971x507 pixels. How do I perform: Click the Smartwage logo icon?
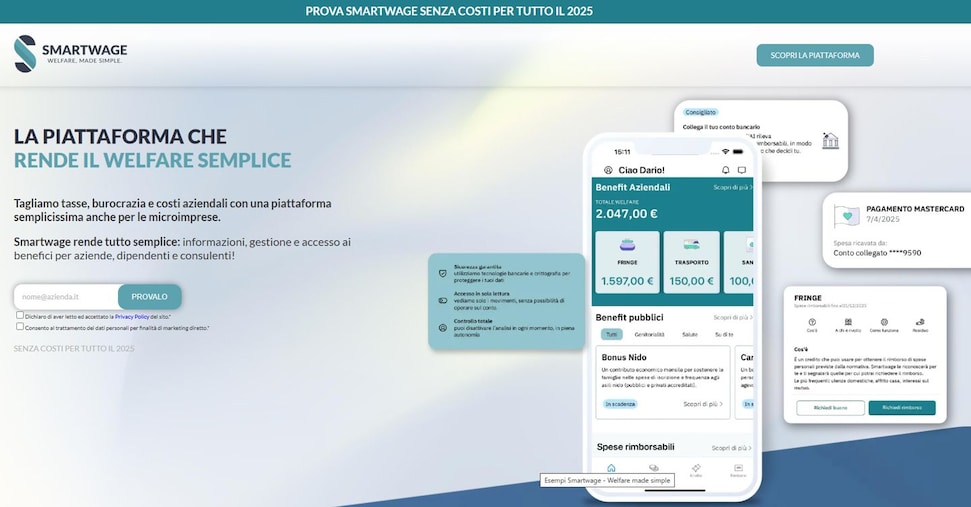[x=25, y=54]
